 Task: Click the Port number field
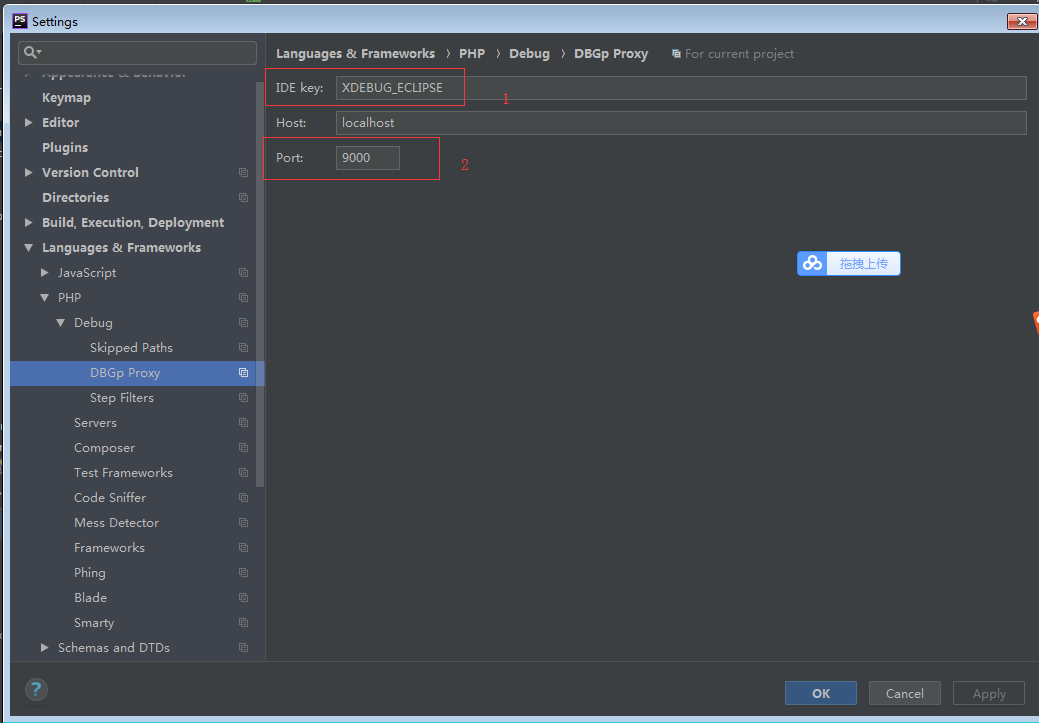click(x=367, y=158)
